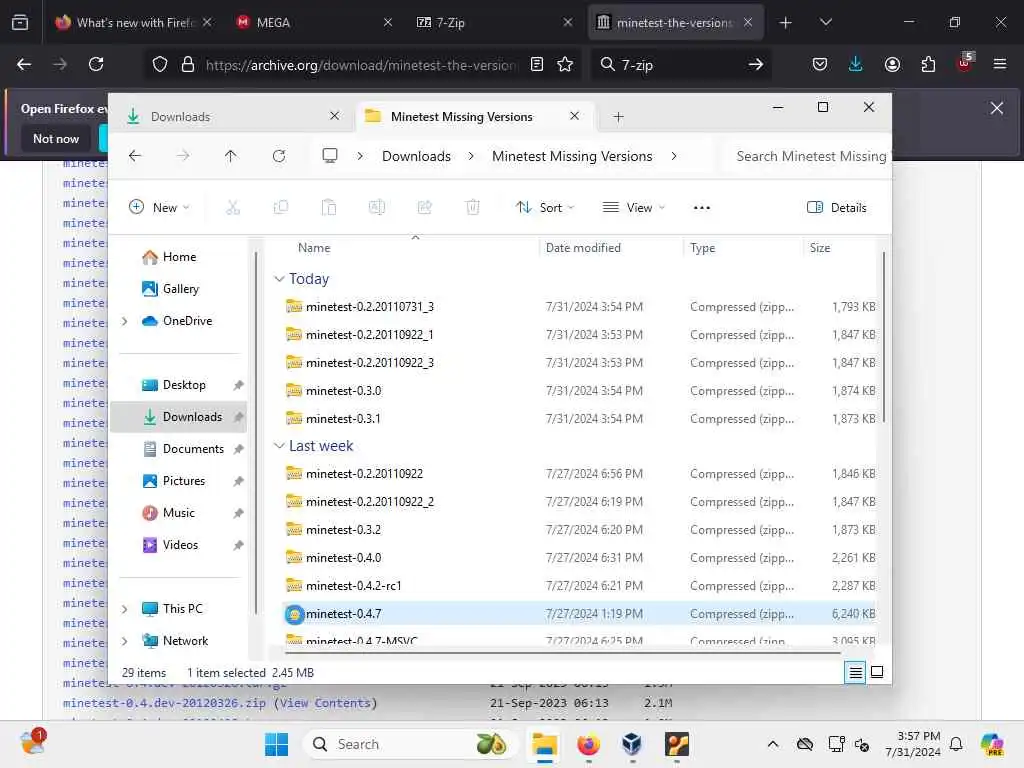1024x768 pixels.
Task: Click Downloads in the breadcrumb path
Action: pos(416,156)
